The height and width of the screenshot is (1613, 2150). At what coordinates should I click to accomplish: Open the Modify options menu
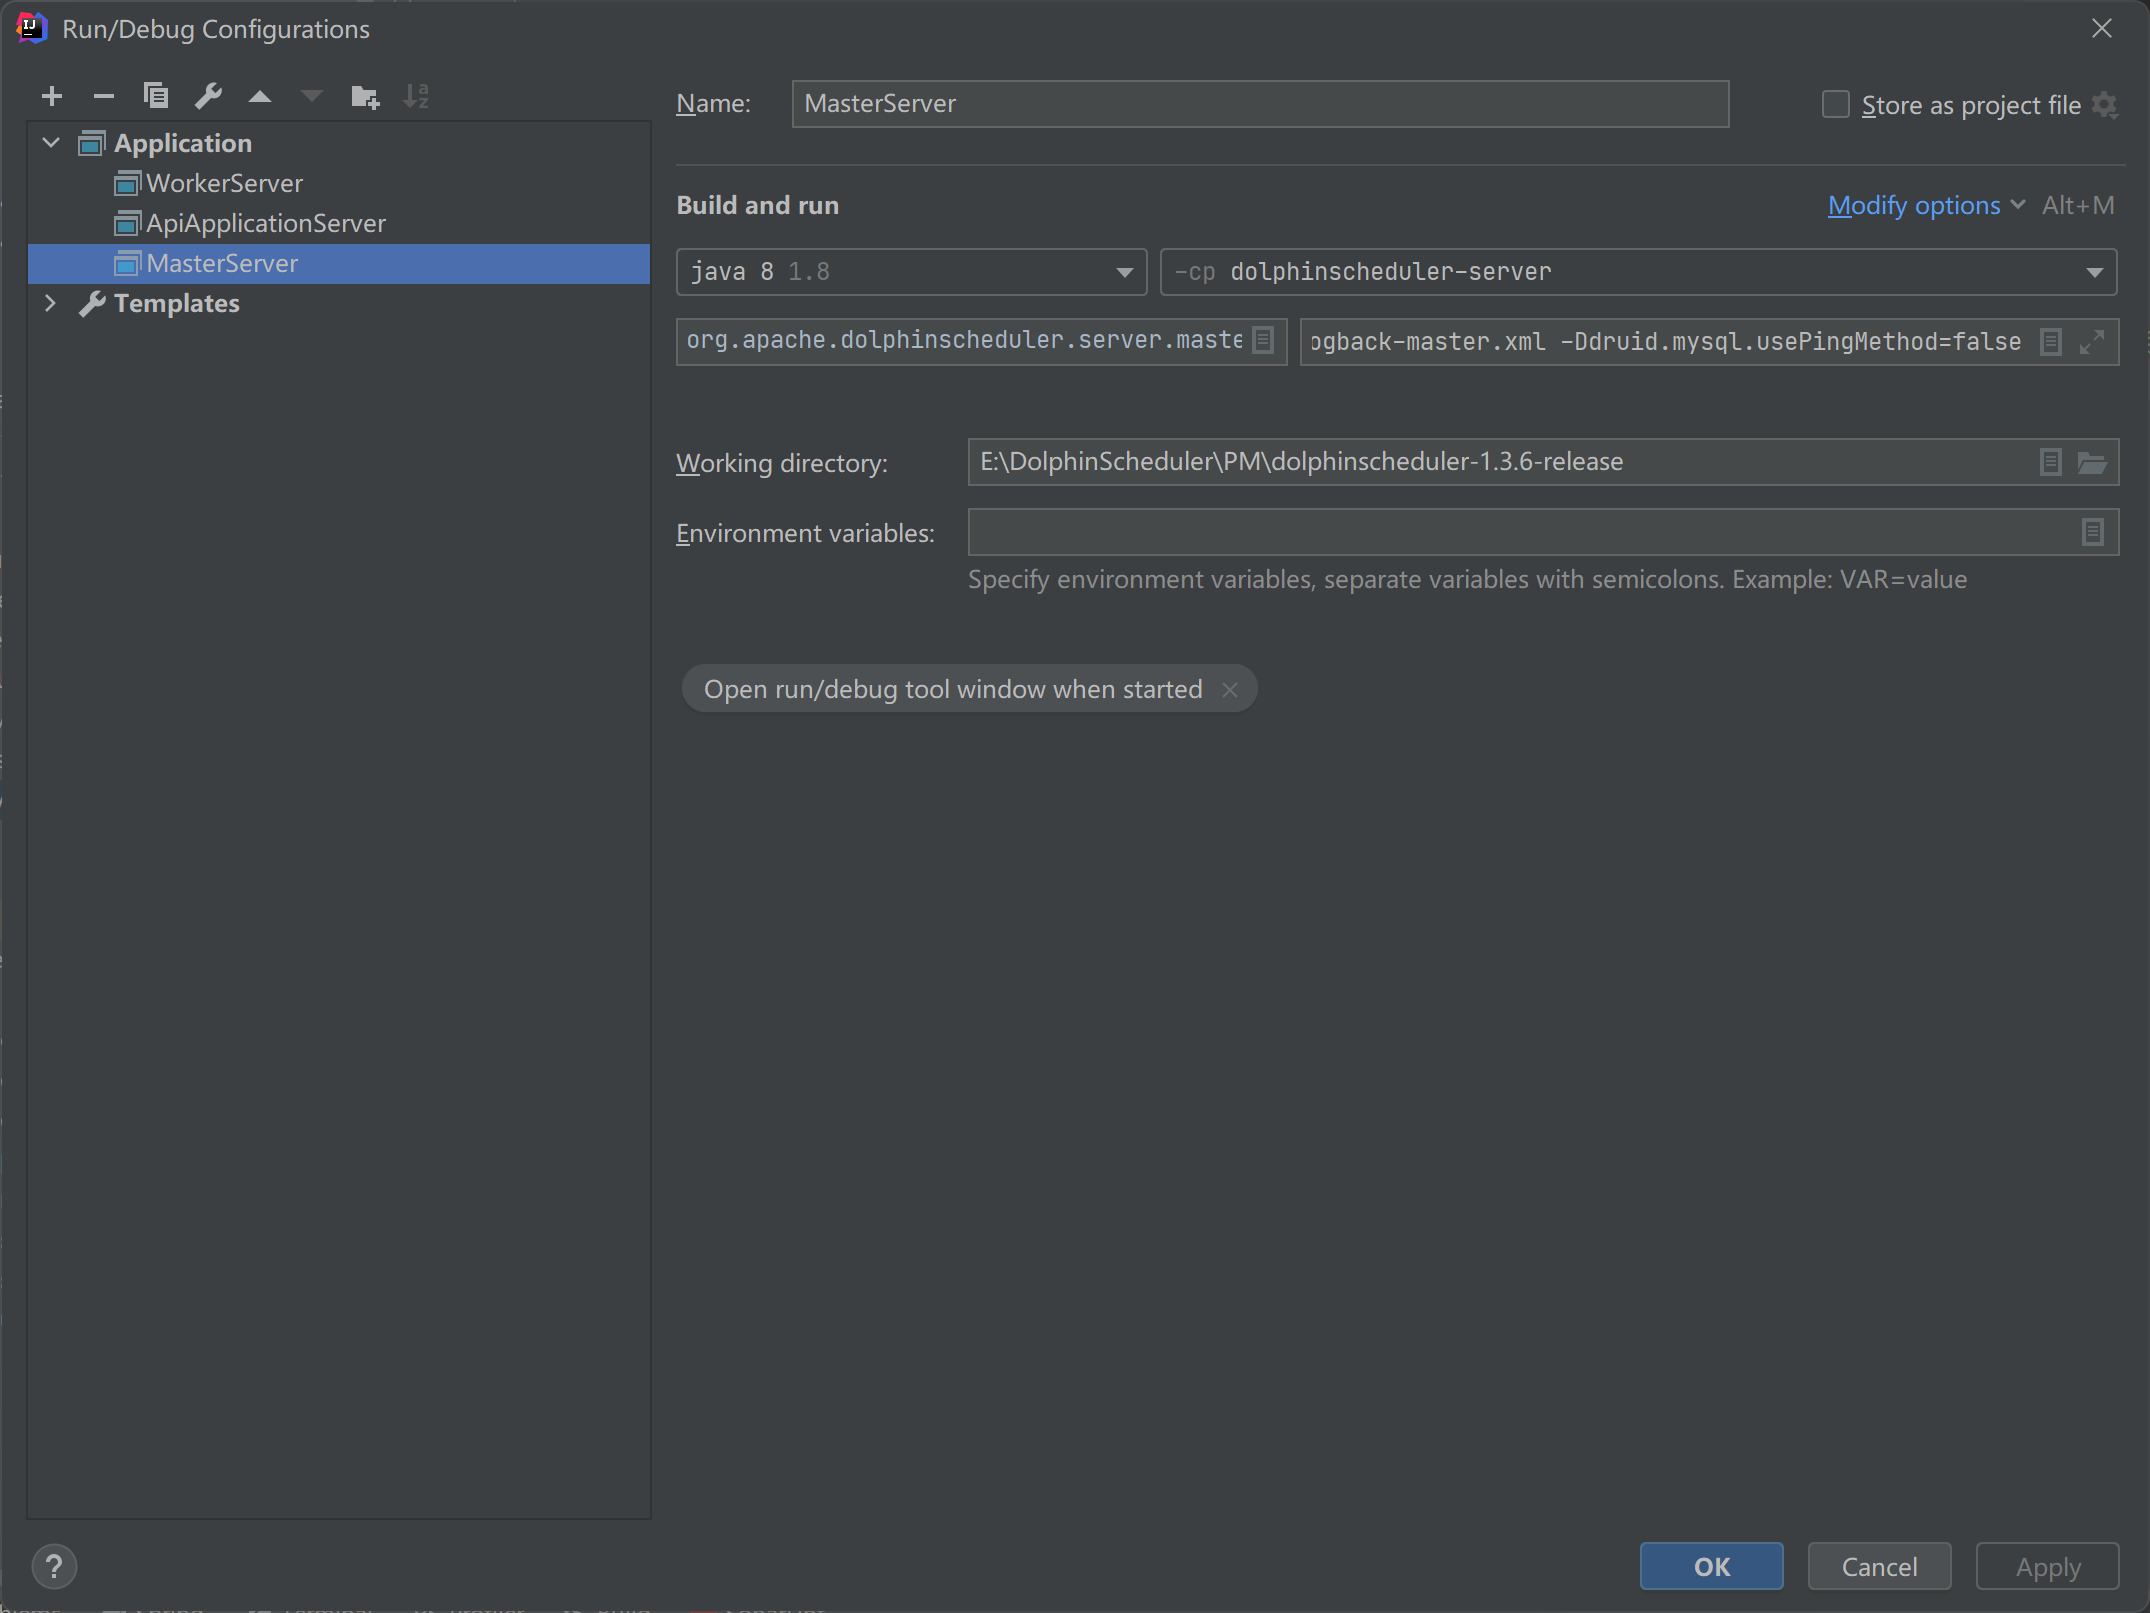1926,205
